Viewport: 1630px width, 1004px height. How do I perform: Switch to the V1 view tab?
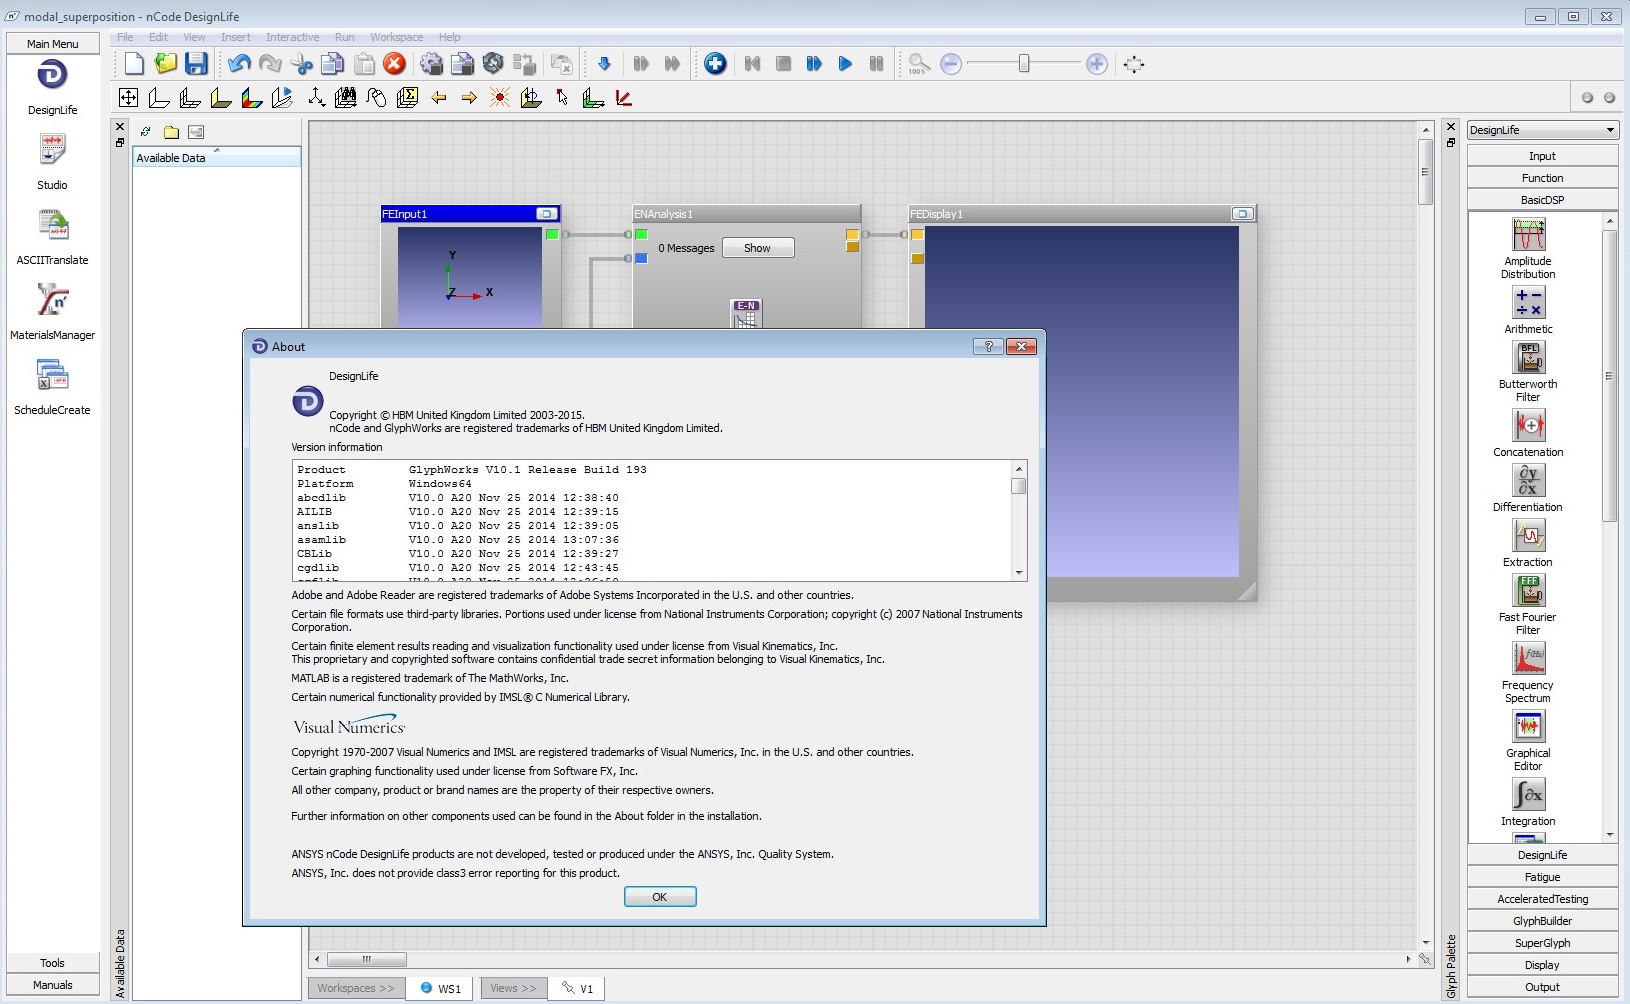578,988
